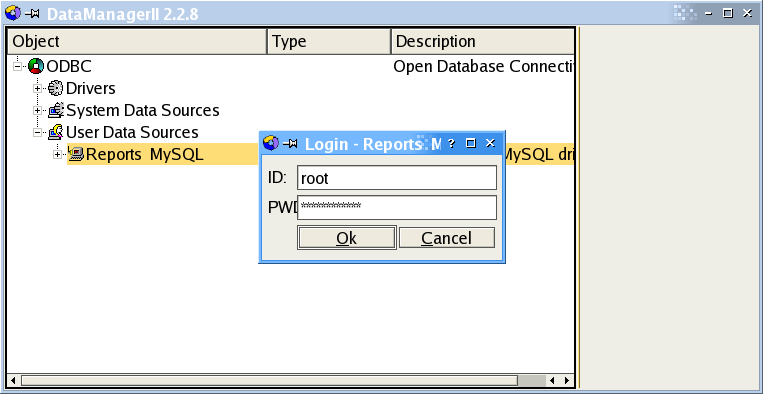Click the horizontal scrollbar thumb
Viewport: 763px width, 394px height.
(x=269, y=380)
